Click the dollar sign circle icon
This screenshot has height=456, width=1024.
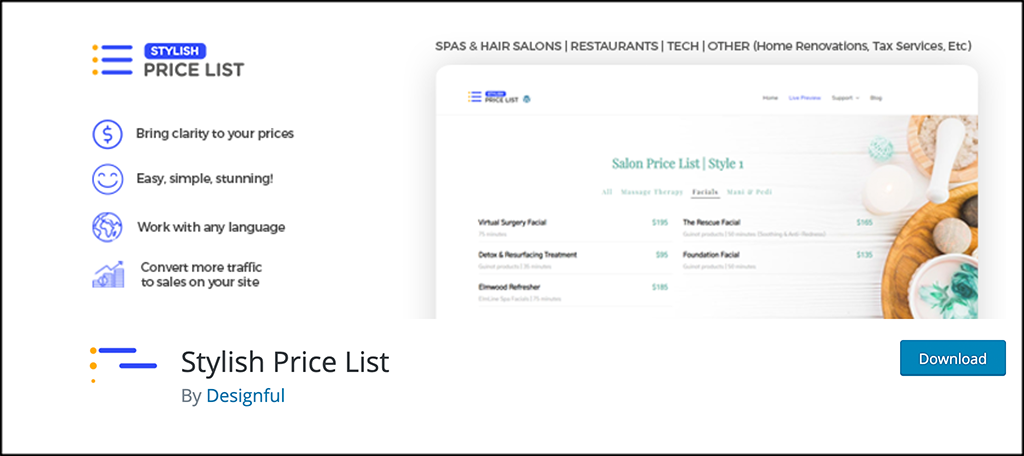coord(108,134)
